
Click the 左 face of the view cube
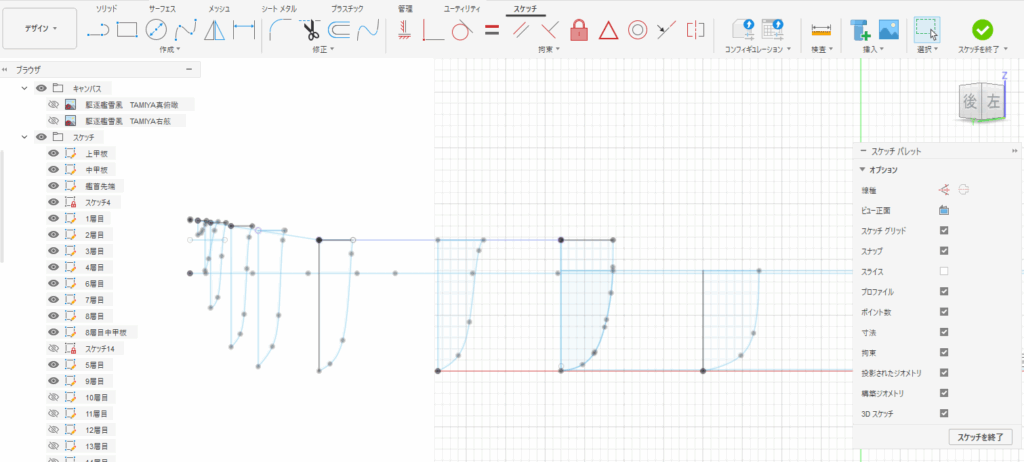click(x=992, y=101)
